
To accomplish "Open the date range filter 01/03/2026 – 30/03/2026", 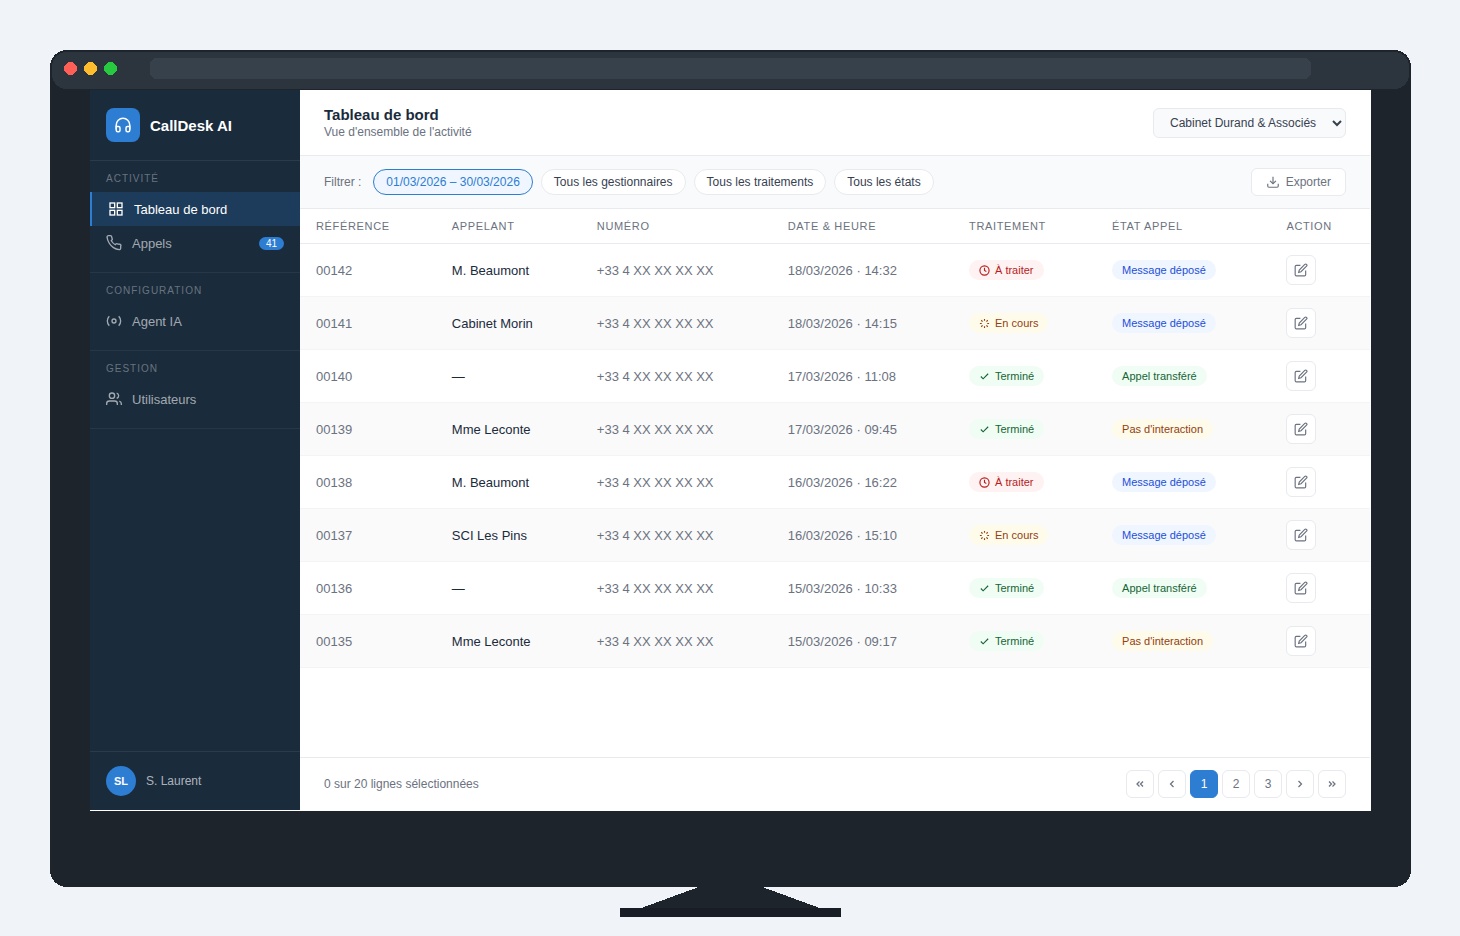I will pos(453,182).
